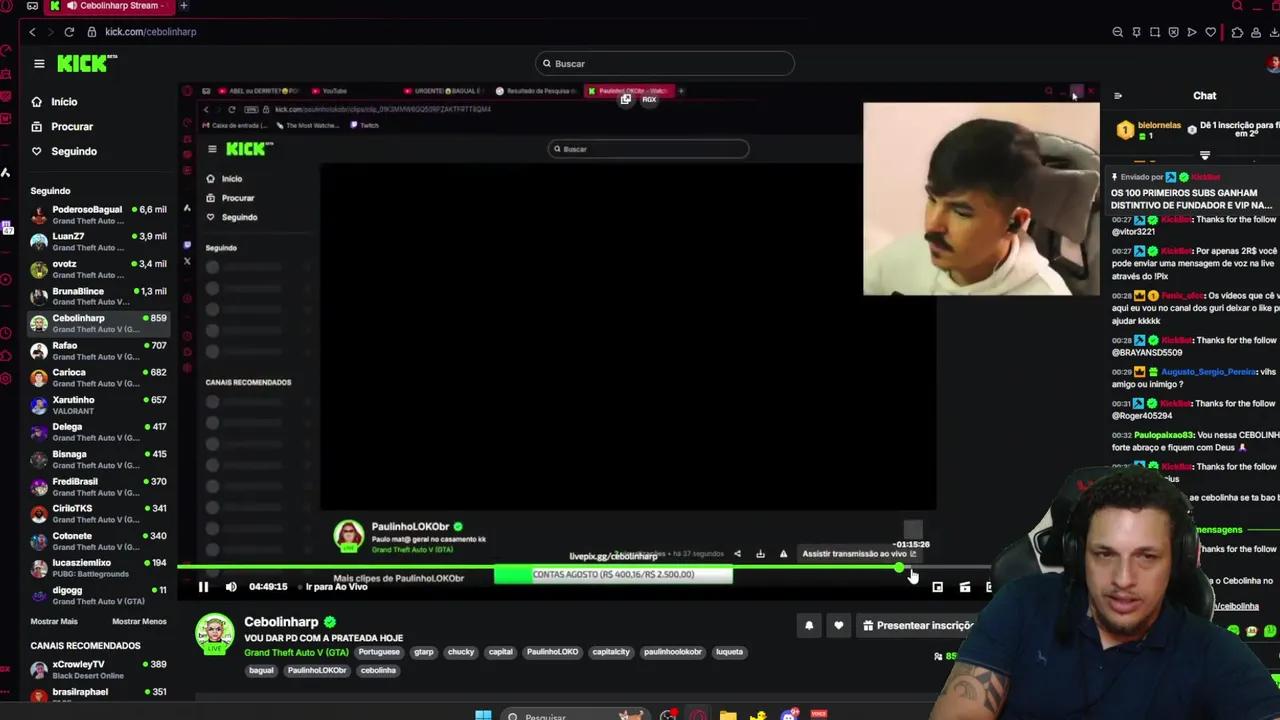
Task: Open the Windows Start menu
Action: pyautogui.click(x=483, y=715)
